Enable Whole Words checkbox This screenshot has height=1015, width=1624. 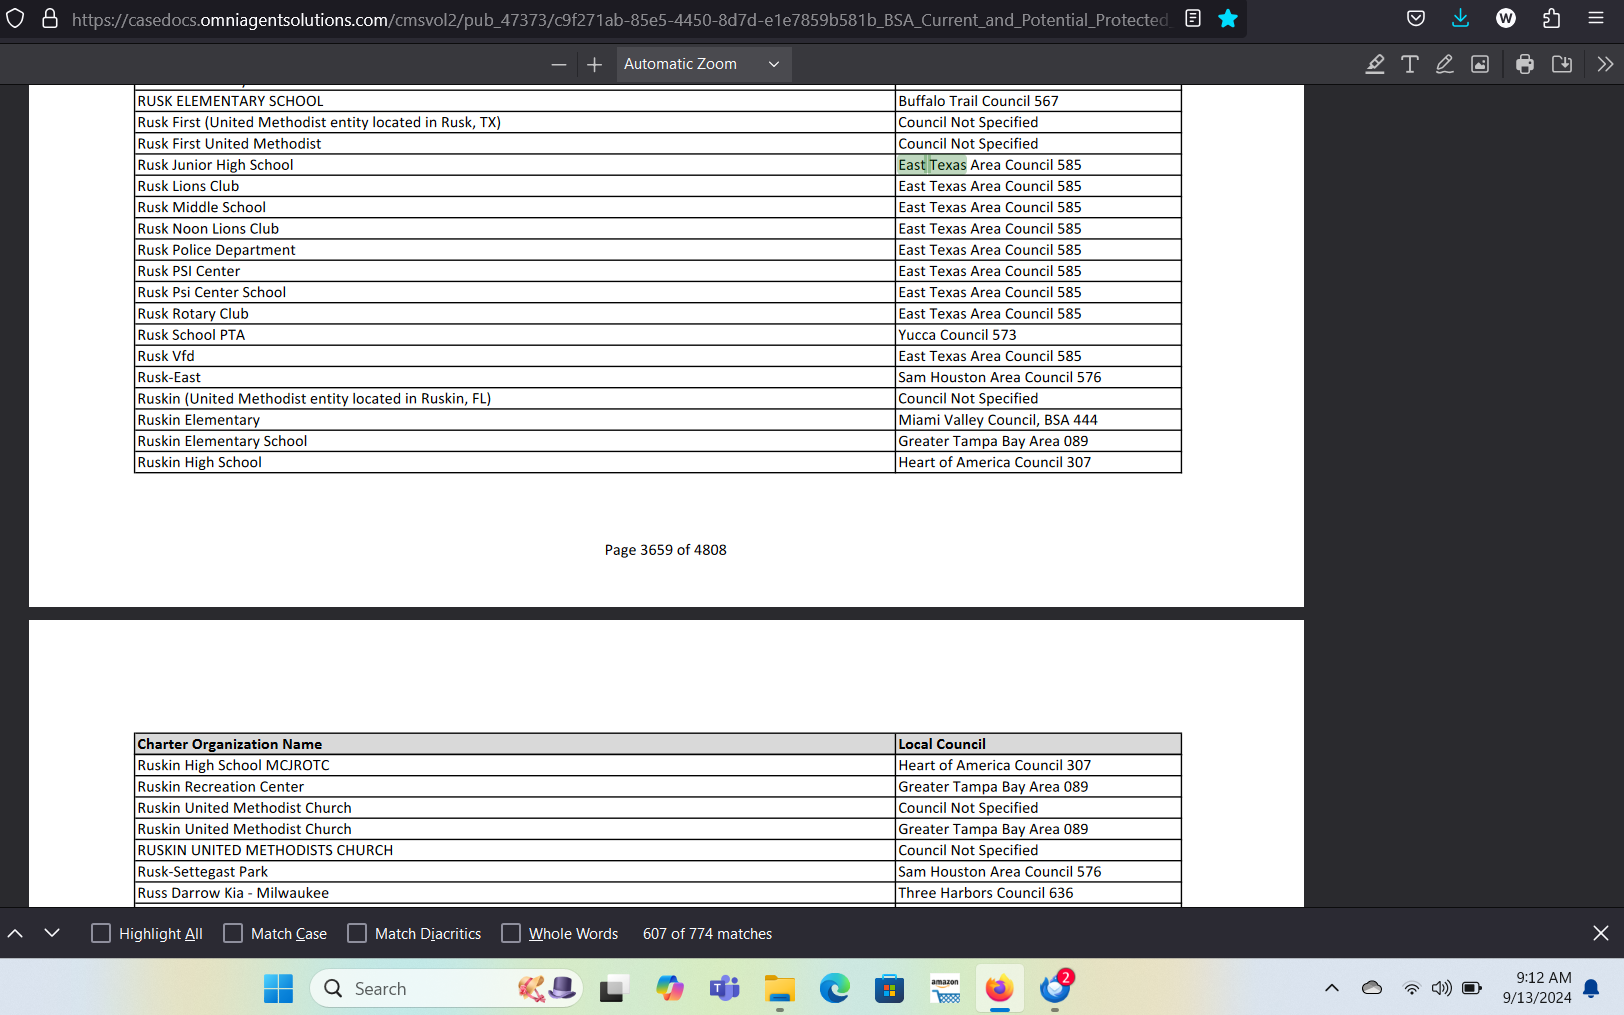tap(511, 933)
